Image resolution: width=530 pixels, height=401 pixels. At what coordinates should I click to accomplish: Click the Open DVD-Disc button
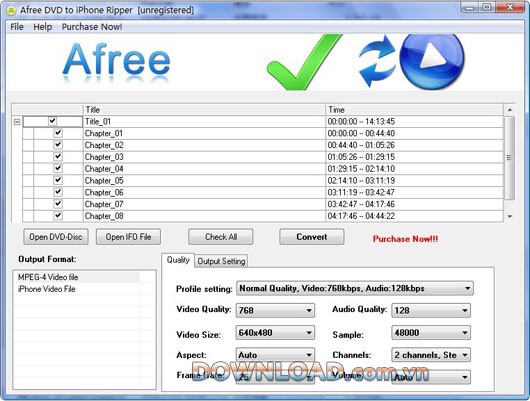(x=56, y=237)
